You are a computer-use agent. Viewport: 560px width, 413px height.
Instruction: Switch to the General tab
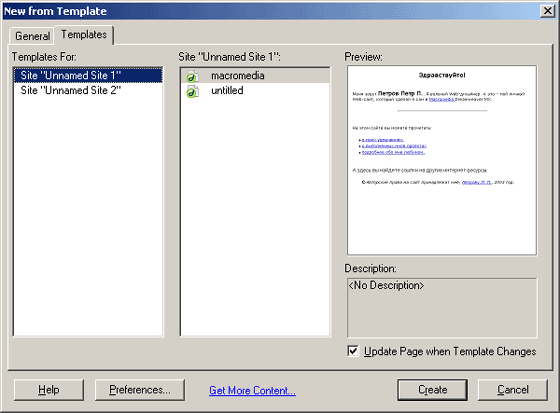[32, 36]
